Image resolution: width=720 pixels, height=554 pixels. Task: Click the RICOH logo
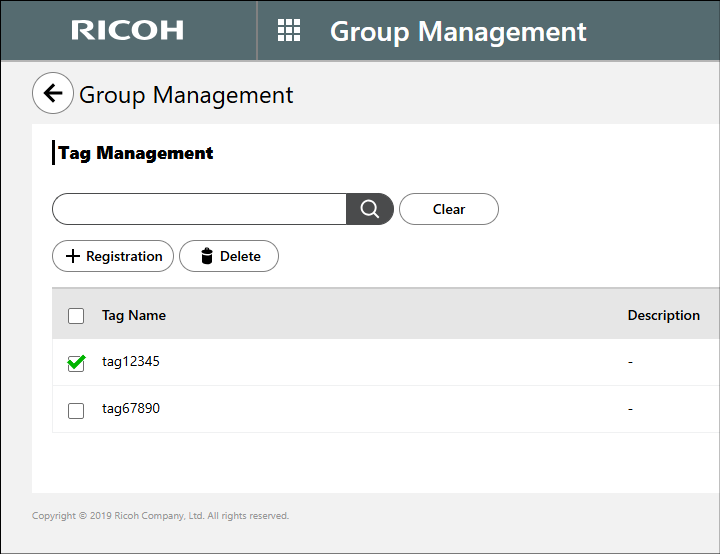tap(127, 30)
